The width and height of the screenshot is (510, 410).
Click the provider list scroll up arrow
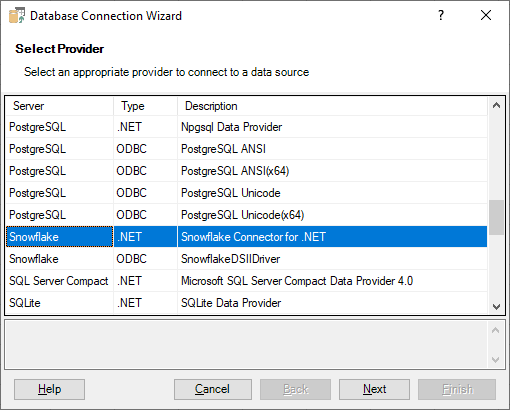[496, 106]
